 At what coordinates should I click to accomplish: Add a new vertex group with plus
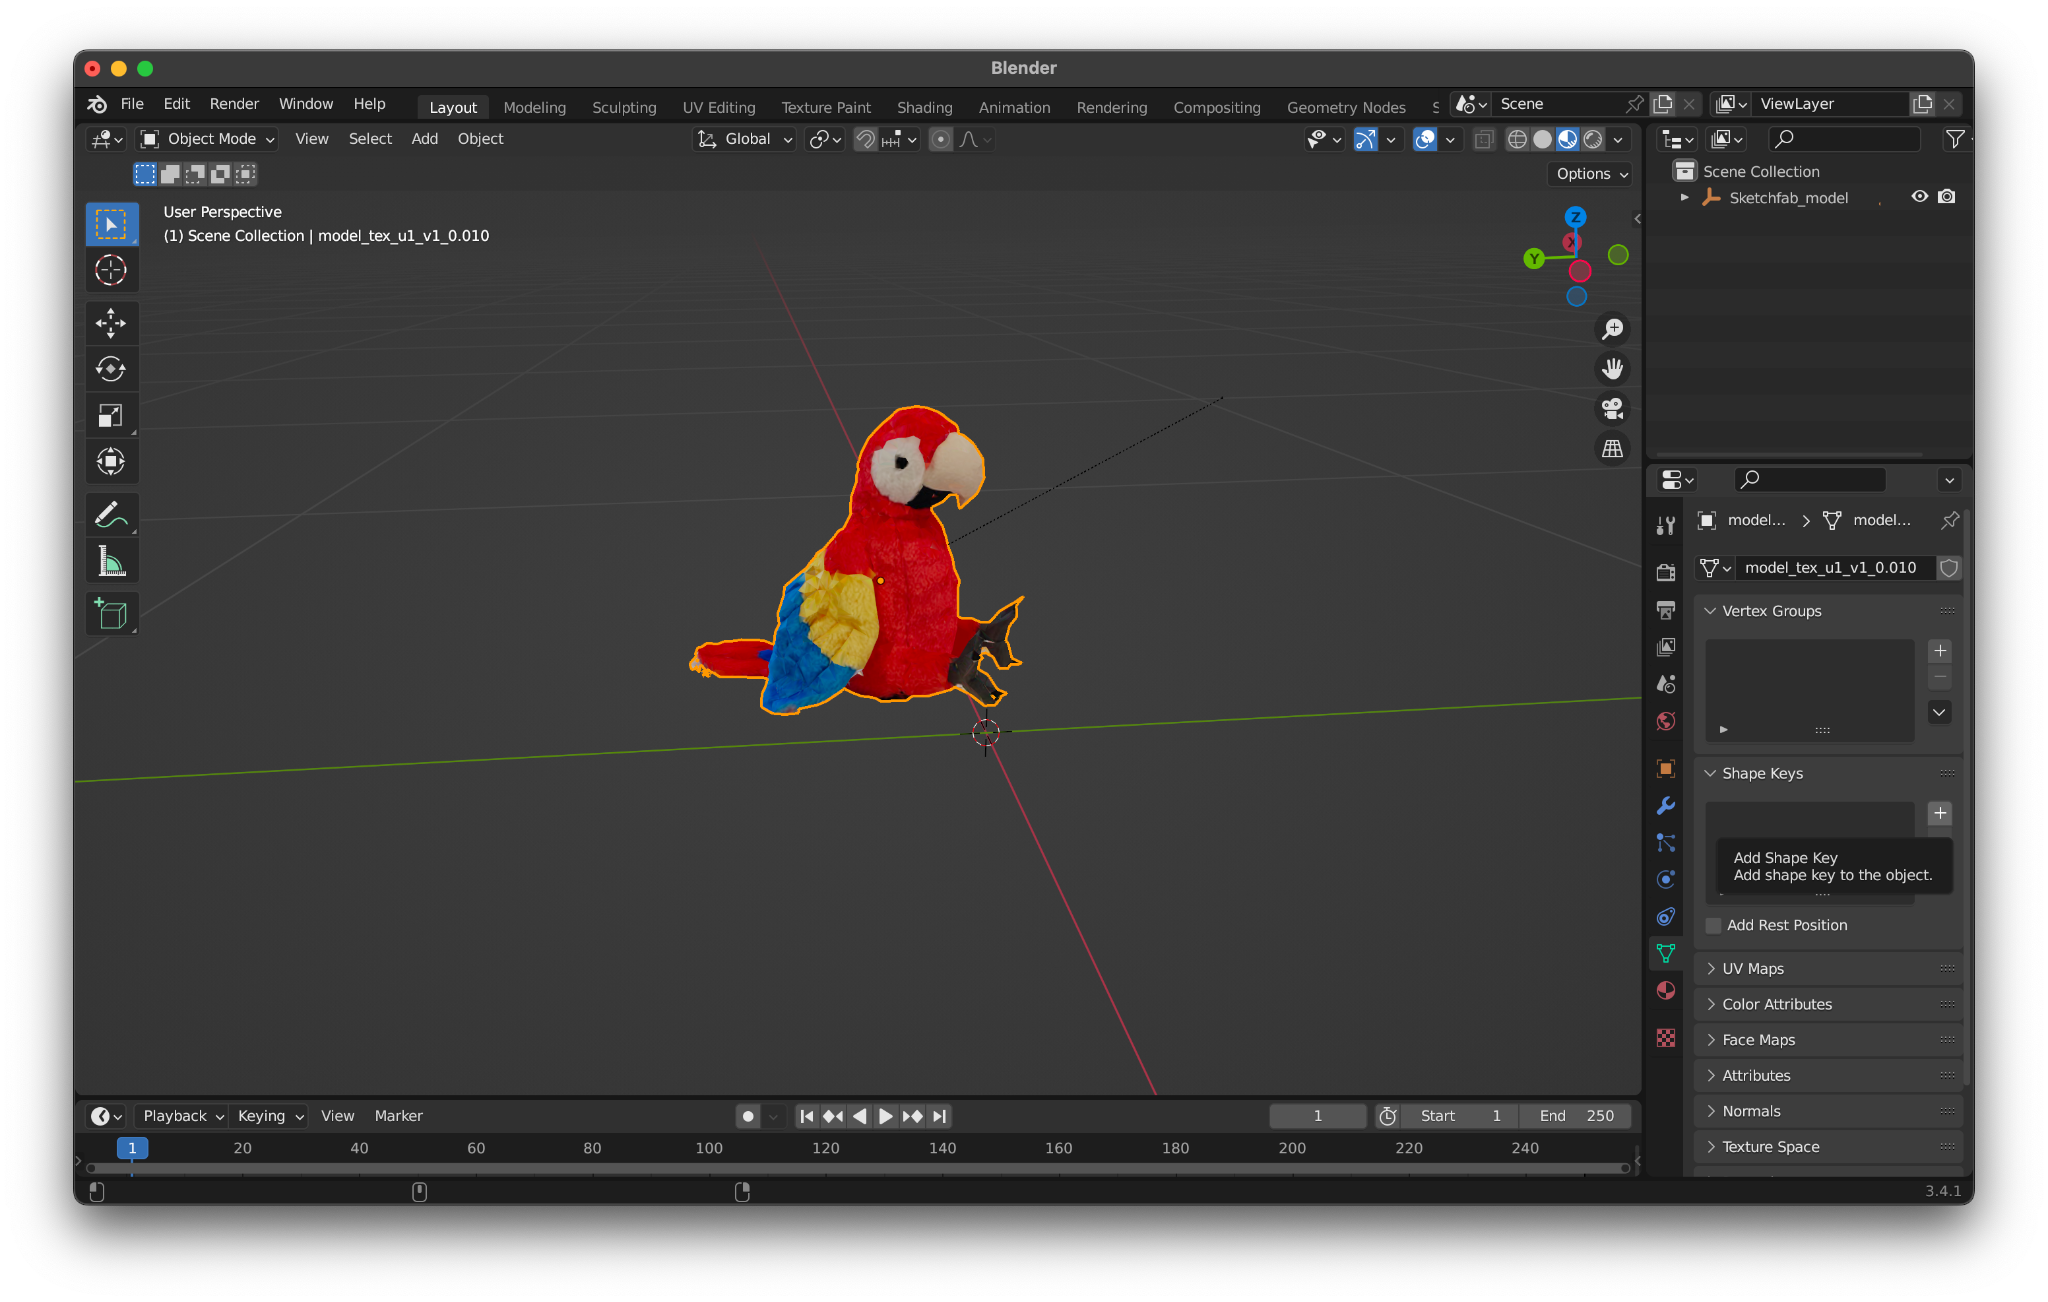[1940, 651]
